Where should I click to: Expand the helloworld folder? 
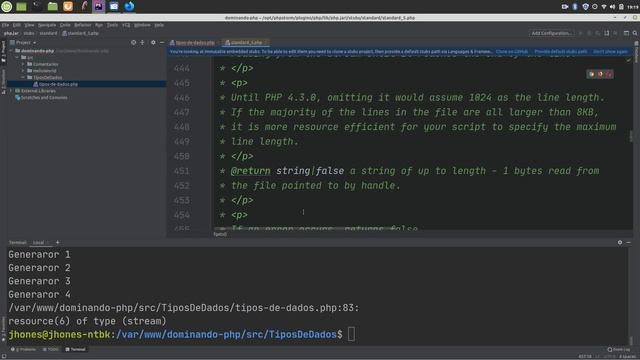(23, 71)
